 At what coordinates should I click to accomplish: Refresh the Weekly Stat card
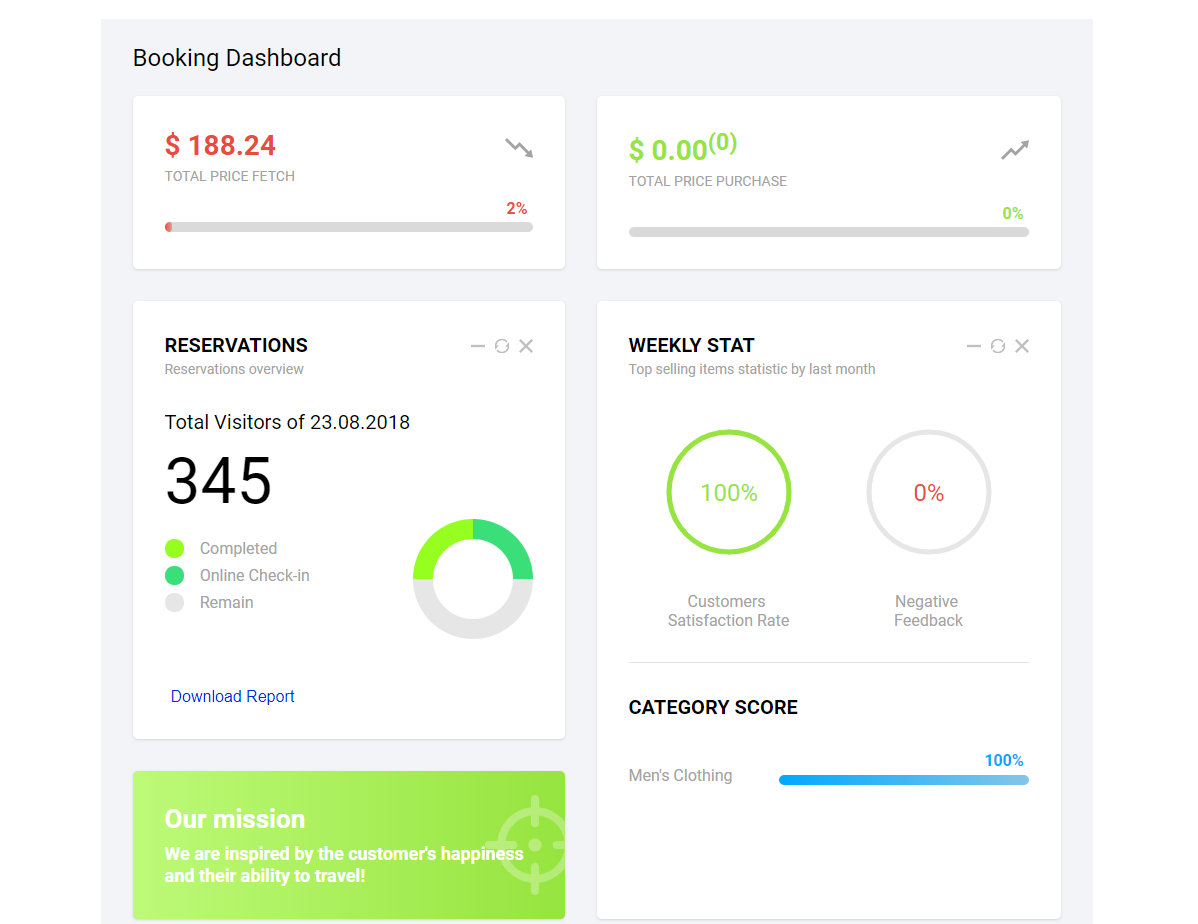[x=998, y=346]
